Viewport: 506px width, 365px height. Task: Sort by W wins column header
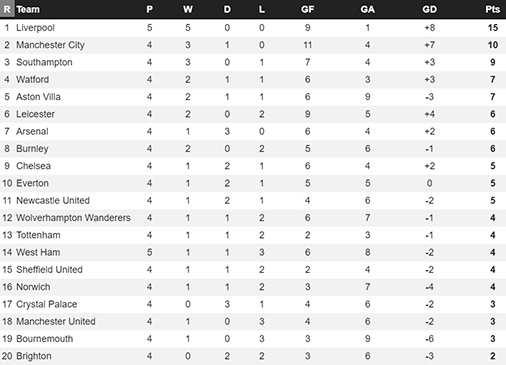[x=188, y=9]
